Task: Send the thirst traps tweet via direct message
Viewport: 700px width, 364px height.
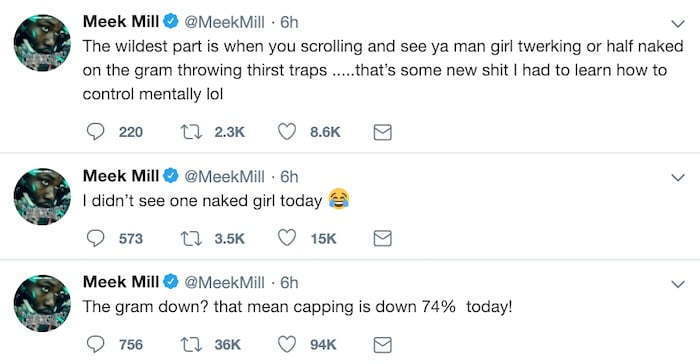Action: 383,132
